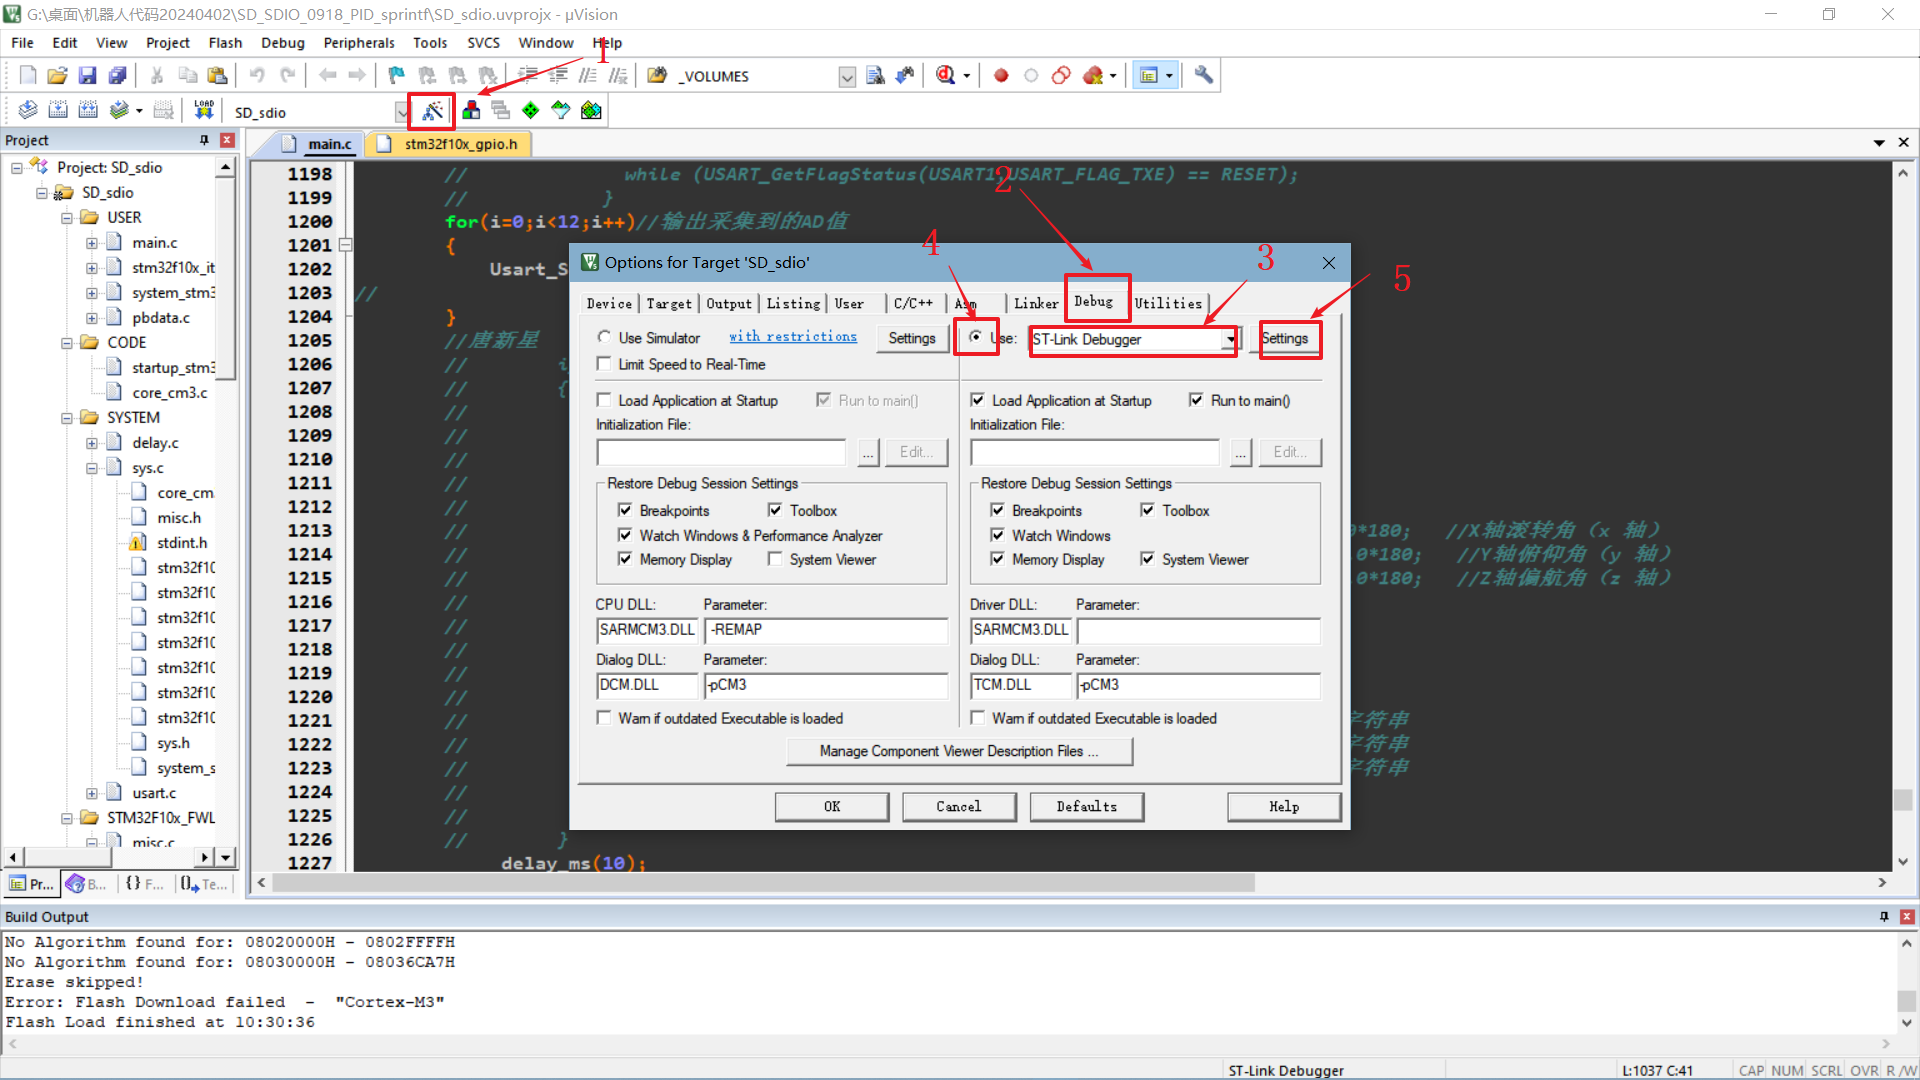Toggle right-side Run to main() checkbox
The height and width of the screenshot is (1080, 1920).
[x=1196, y=400]
